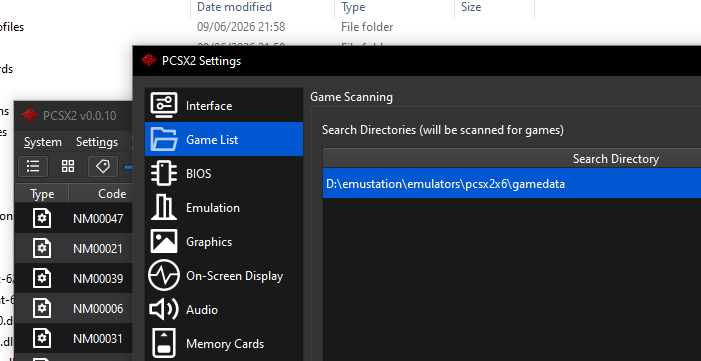Open the Settings menu in PCSX2 window

97,142
